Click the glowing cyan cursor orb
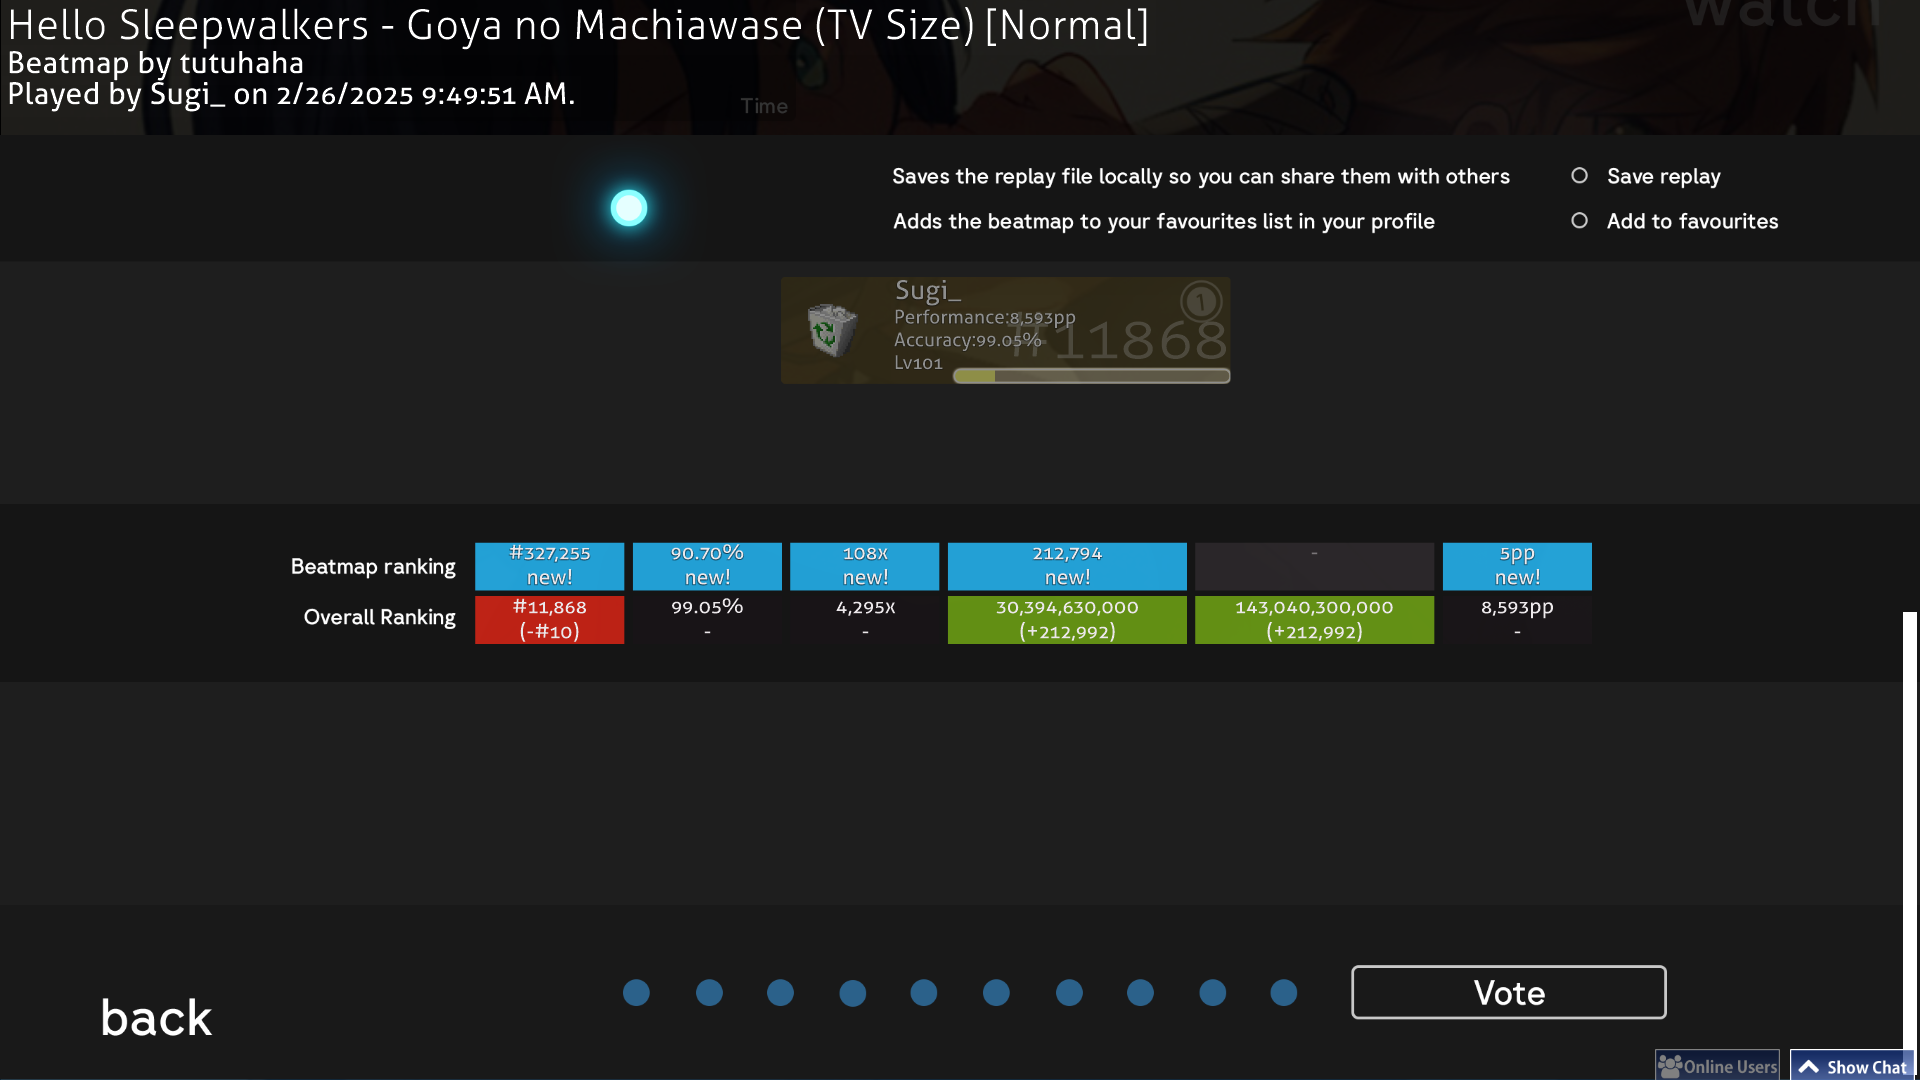This screenshot has height=1080, width=1920. [x=629, y=208]
